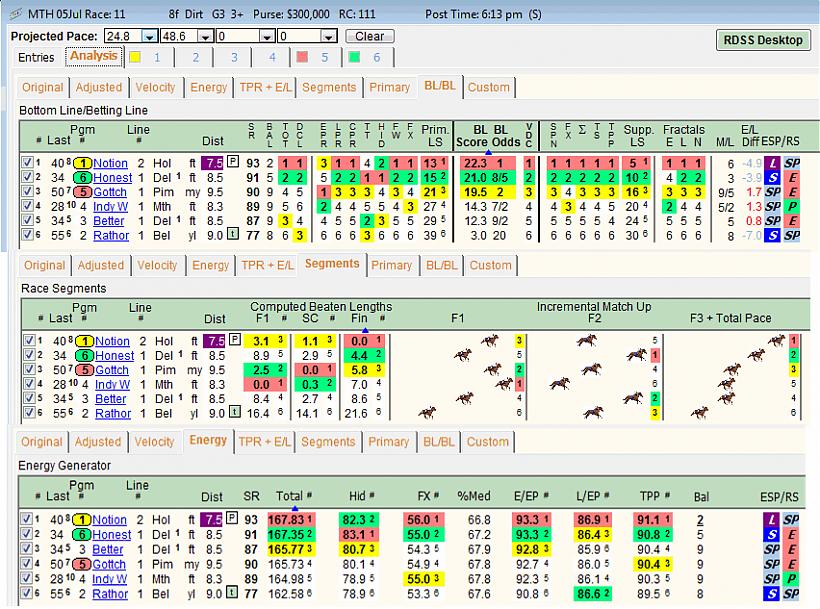
Task: Sort by BL Score column header
Action: [x=472, y=136]
